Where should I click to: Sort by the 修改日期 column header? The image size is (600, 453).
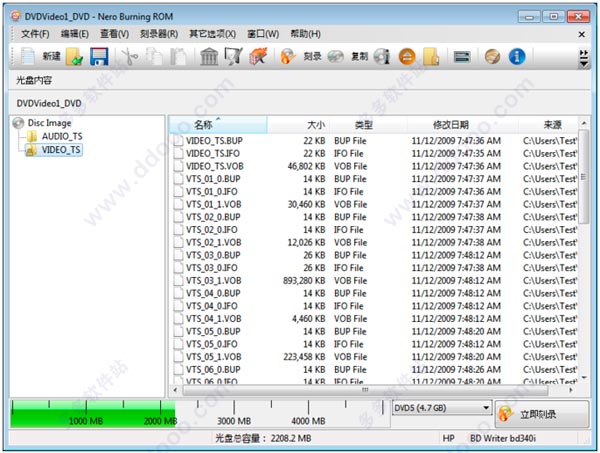463,125
